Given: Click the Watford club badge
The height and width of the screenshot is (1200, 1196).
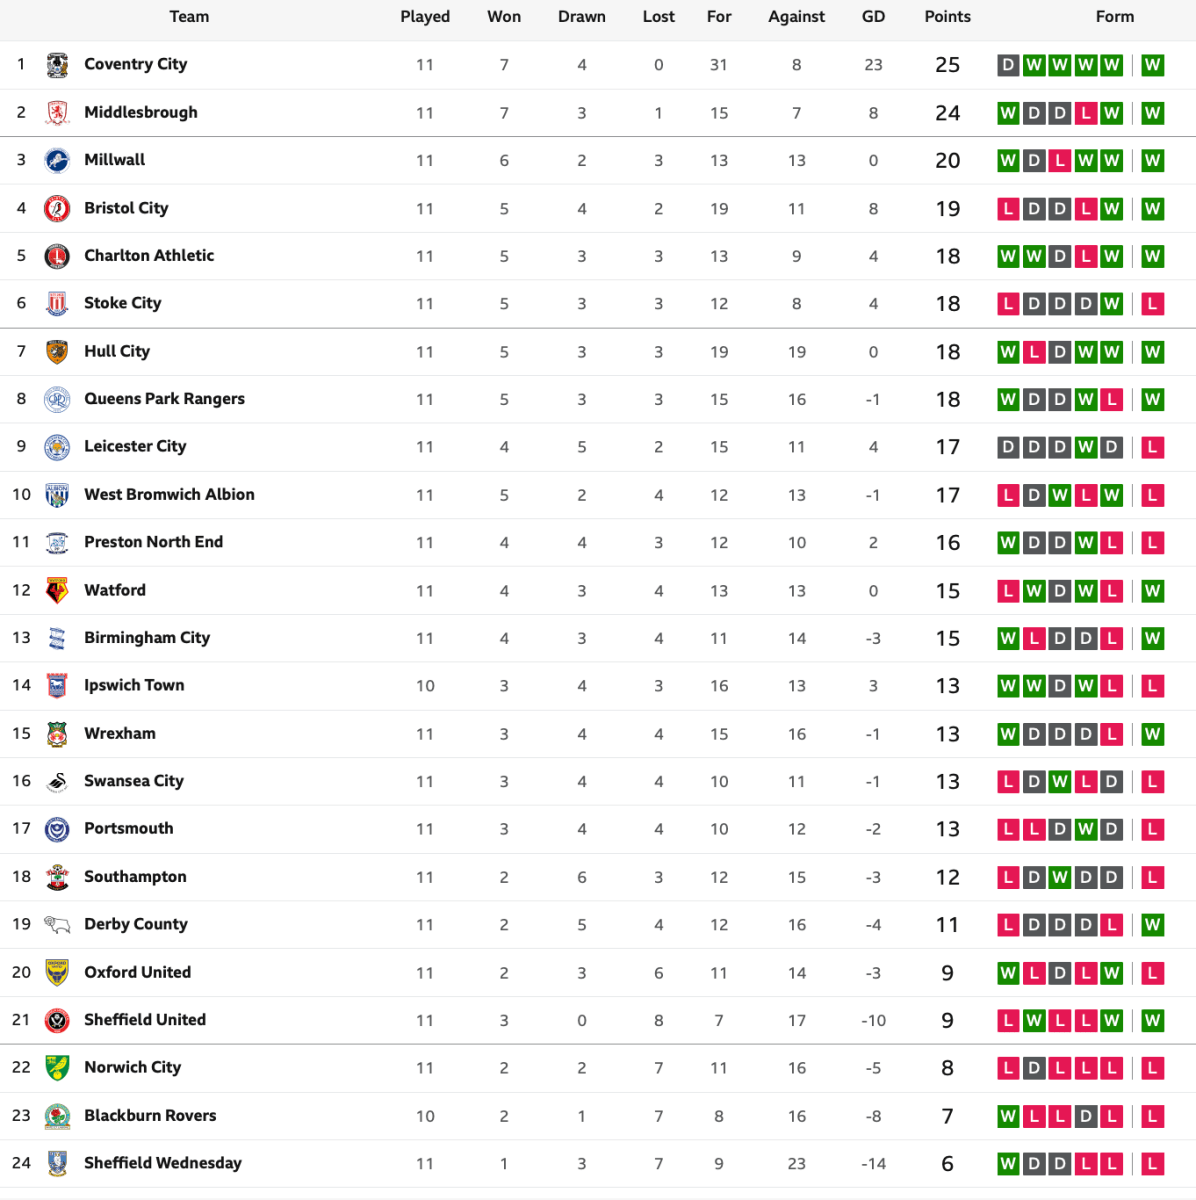Looking at the screenshot, I should coord(57,591).
